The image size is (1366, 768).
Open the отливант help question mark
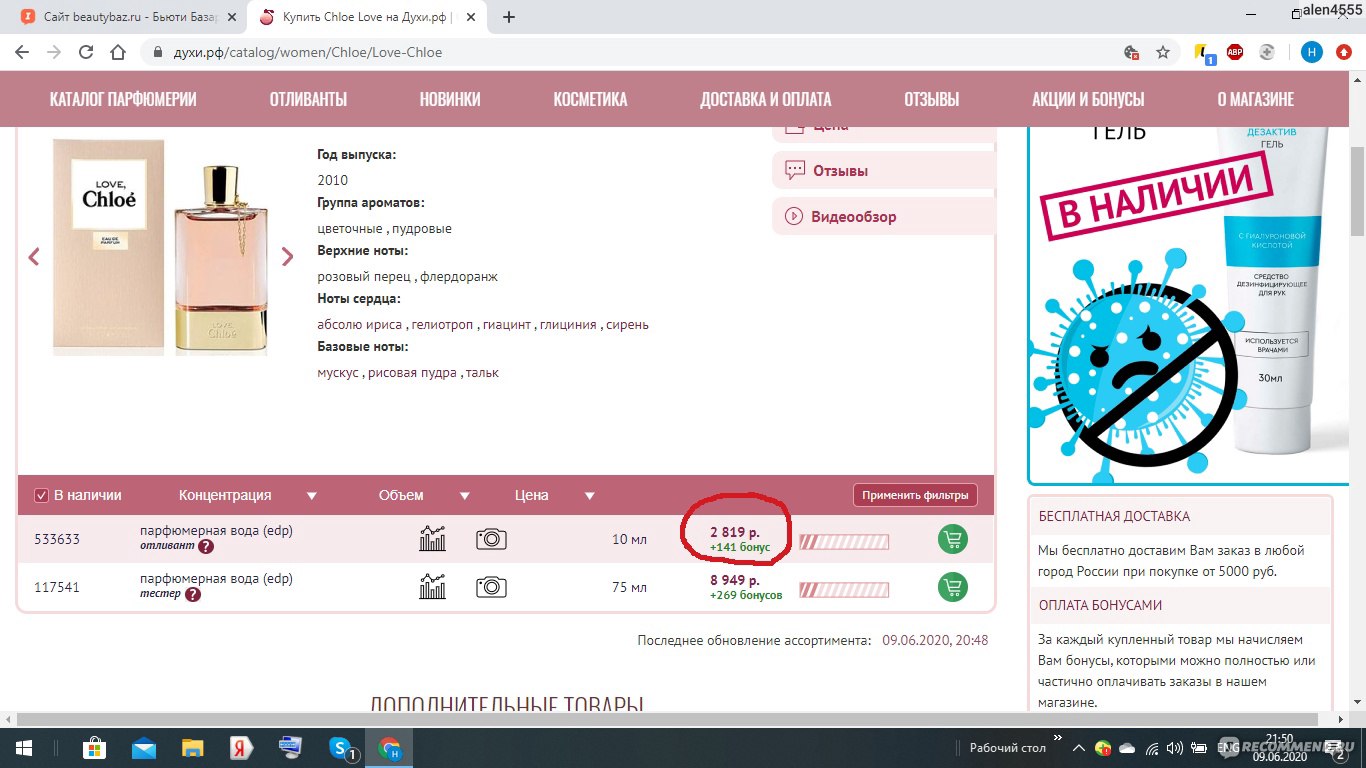coord(206,546)
